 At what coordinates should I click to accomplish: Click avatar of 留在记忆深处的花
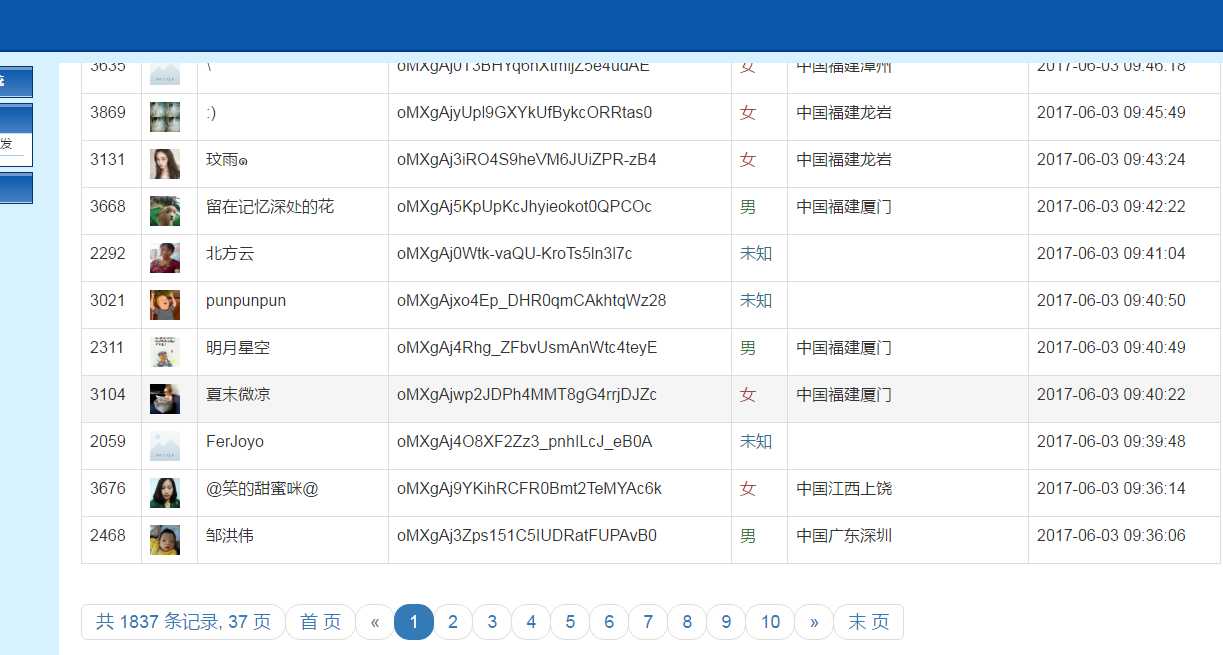click(165, 211)
